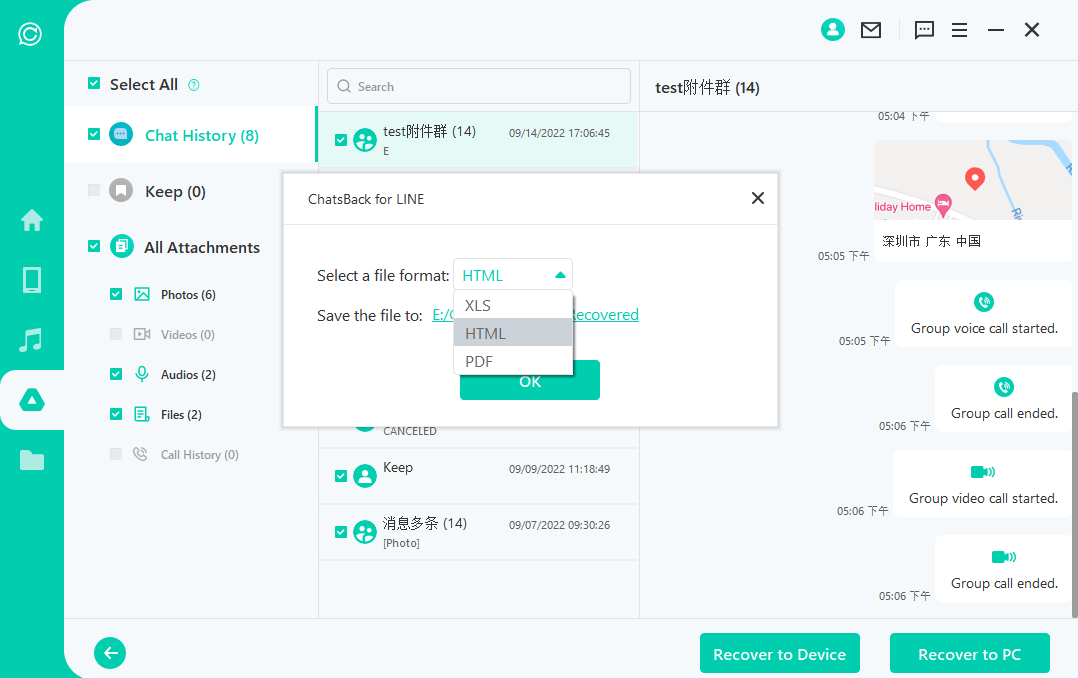Uncheck the 消息多条 chat checkbox
1078x678 pixels.
tap(341, 532)
